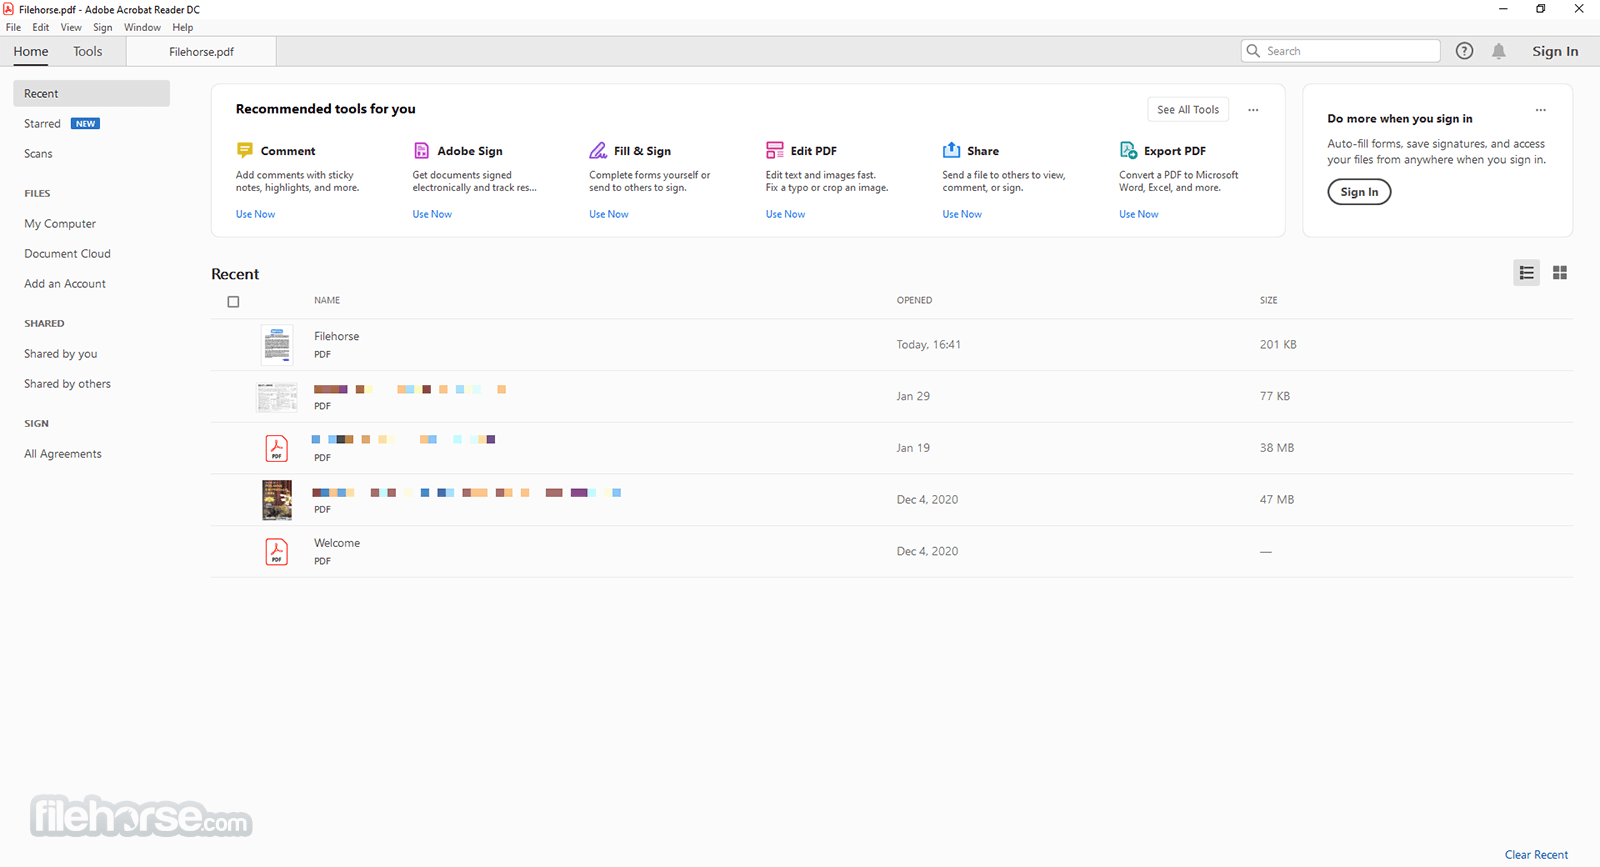
Task: Click the Adobe Acrobat title bar icon
Action: click(x=9, y=9)
